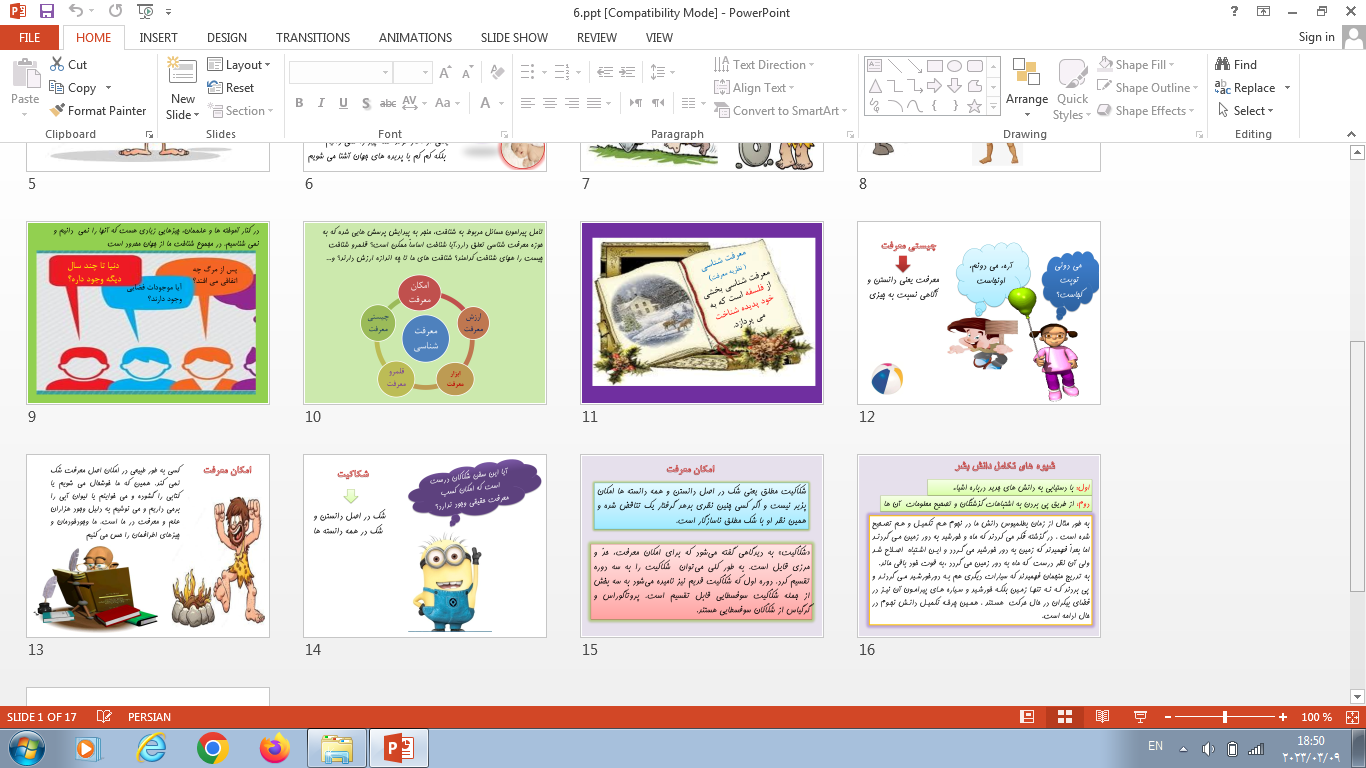This screenshot has height=768, width=1366.
Task: Open the Help question mark icon
Action: [x=1235, y=12]
